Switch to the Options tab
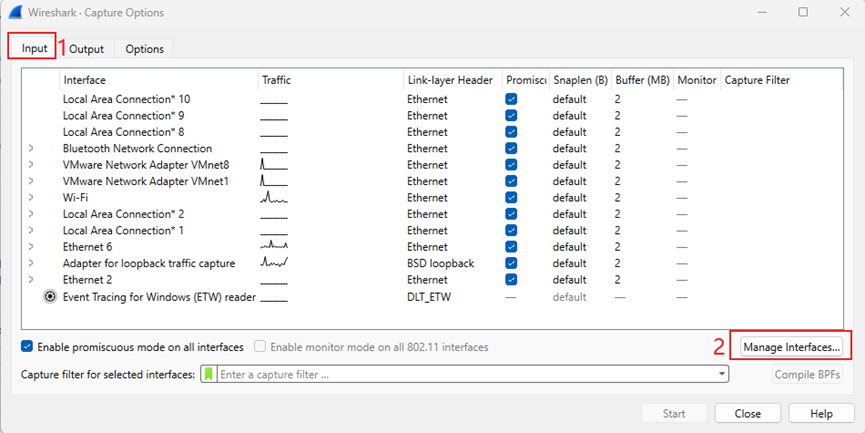The width and height of the screenshot is (865, 433). pos(145,49)
